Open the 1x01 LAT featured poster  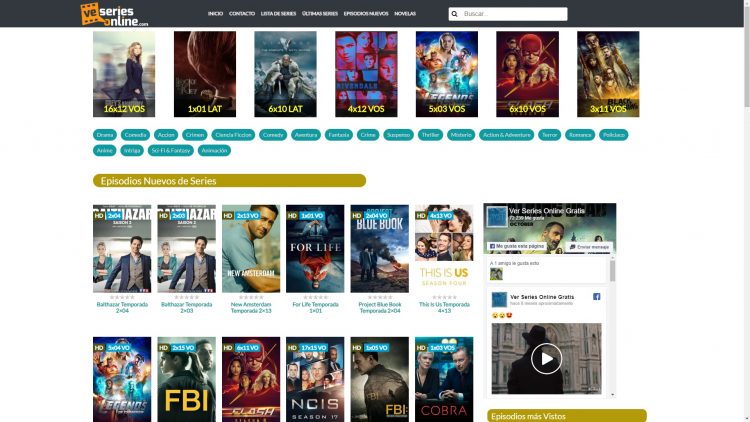click(x=205, y=74)
